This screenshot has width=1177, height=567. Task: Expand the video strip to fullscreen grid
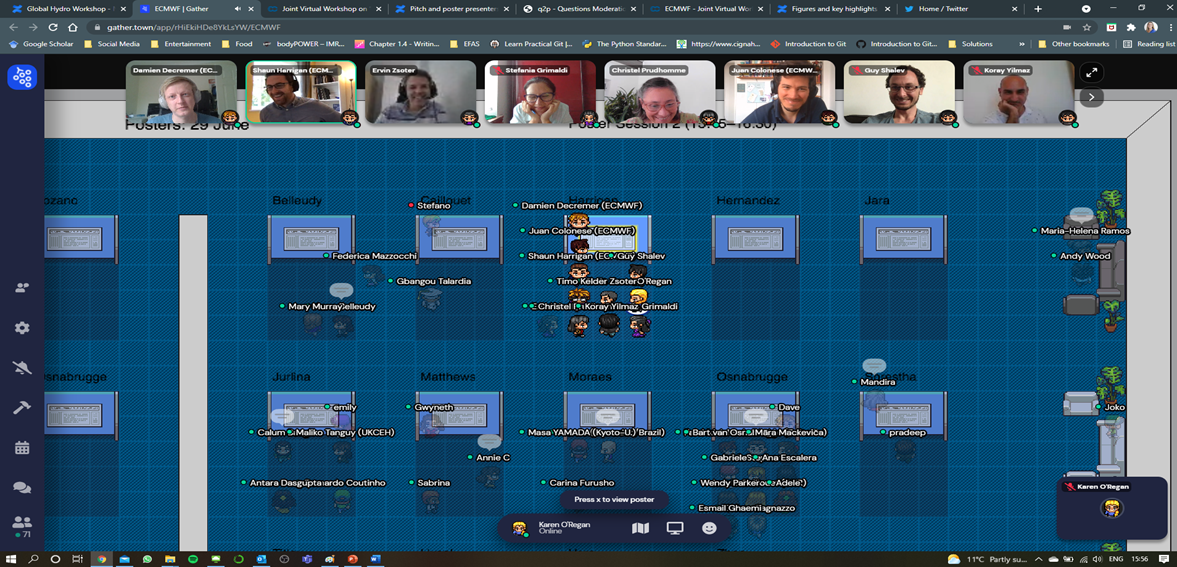pos(1091,73)
